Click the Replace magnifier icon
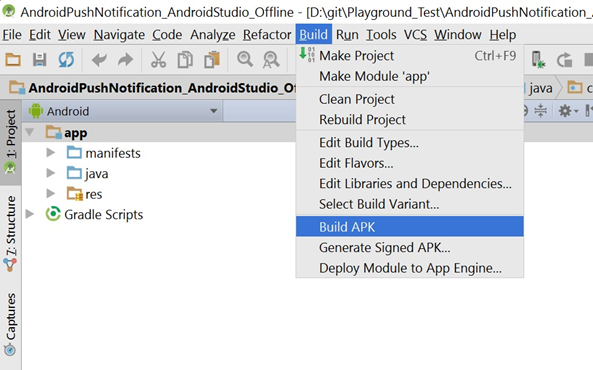This screenshot has height=370, width=593. (271, 60)
